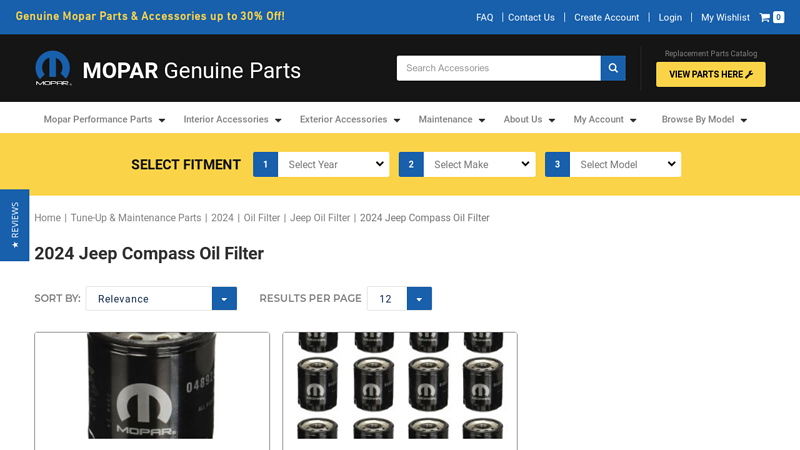Image resolution: width=800 pixels, height=450 pixels.
Task: Open the Select Model dropdown
Action: pos(625,164)
